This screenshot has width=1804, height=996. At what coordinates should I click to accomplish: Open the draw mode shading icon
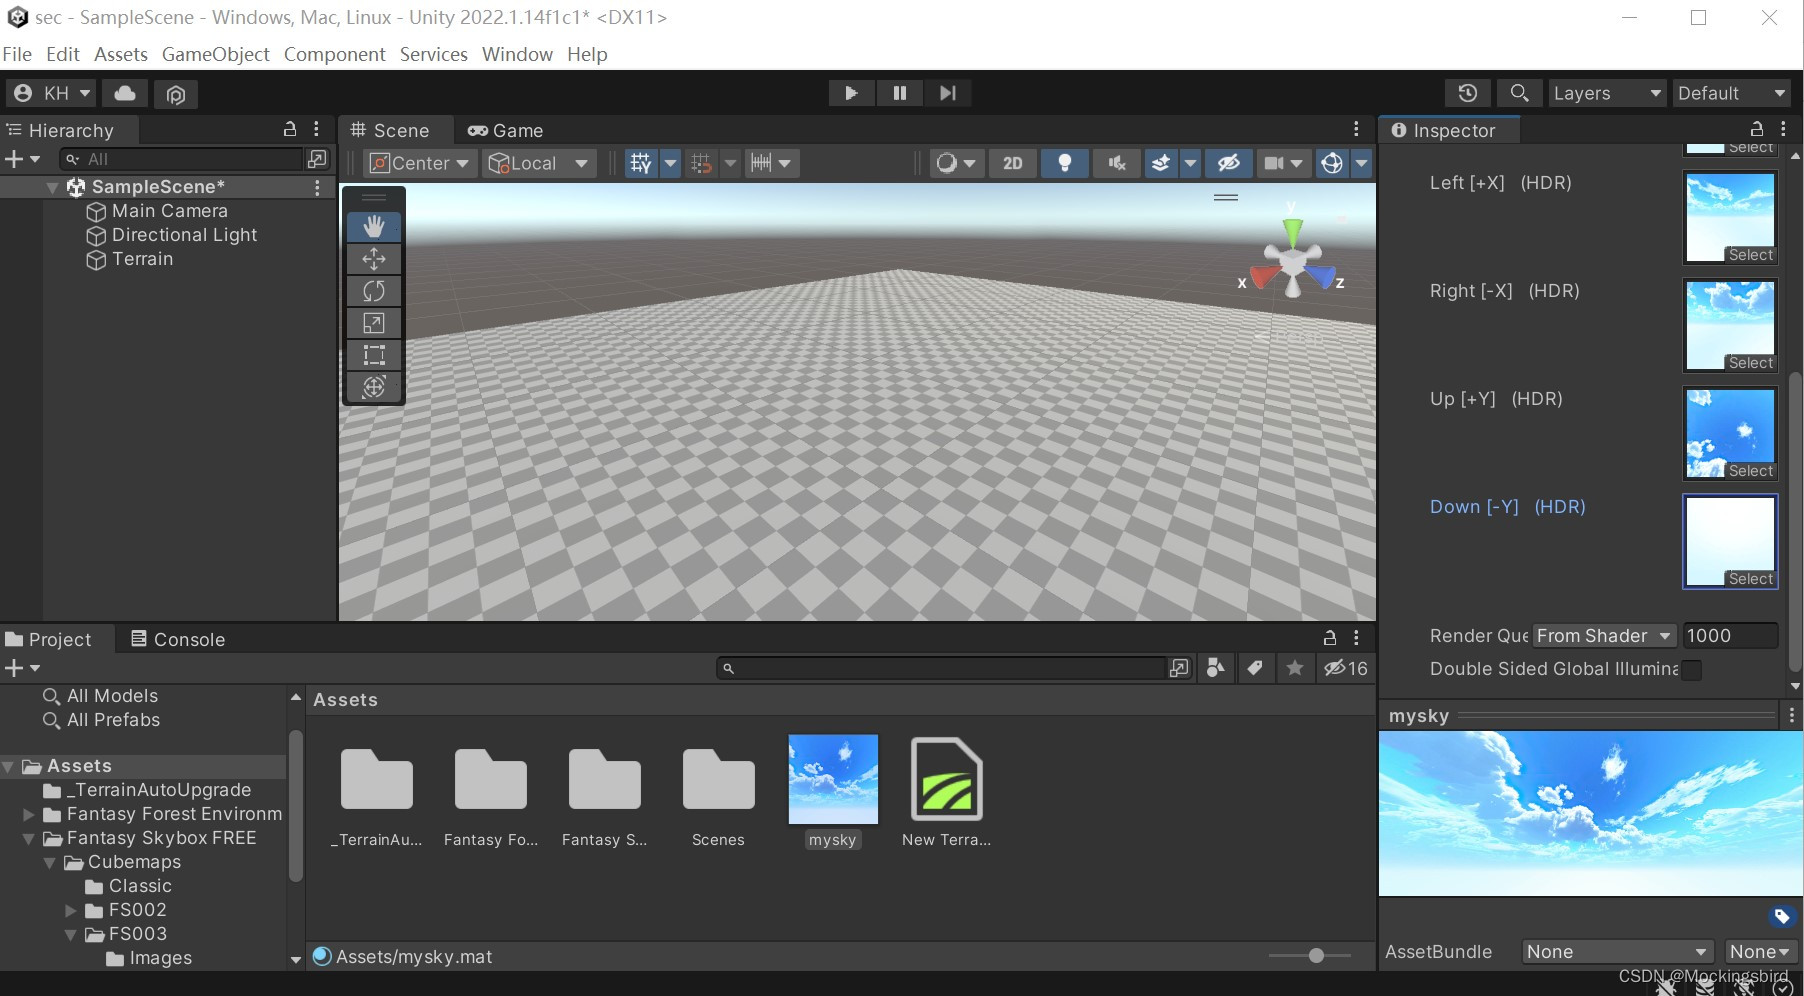coord(946,163)
